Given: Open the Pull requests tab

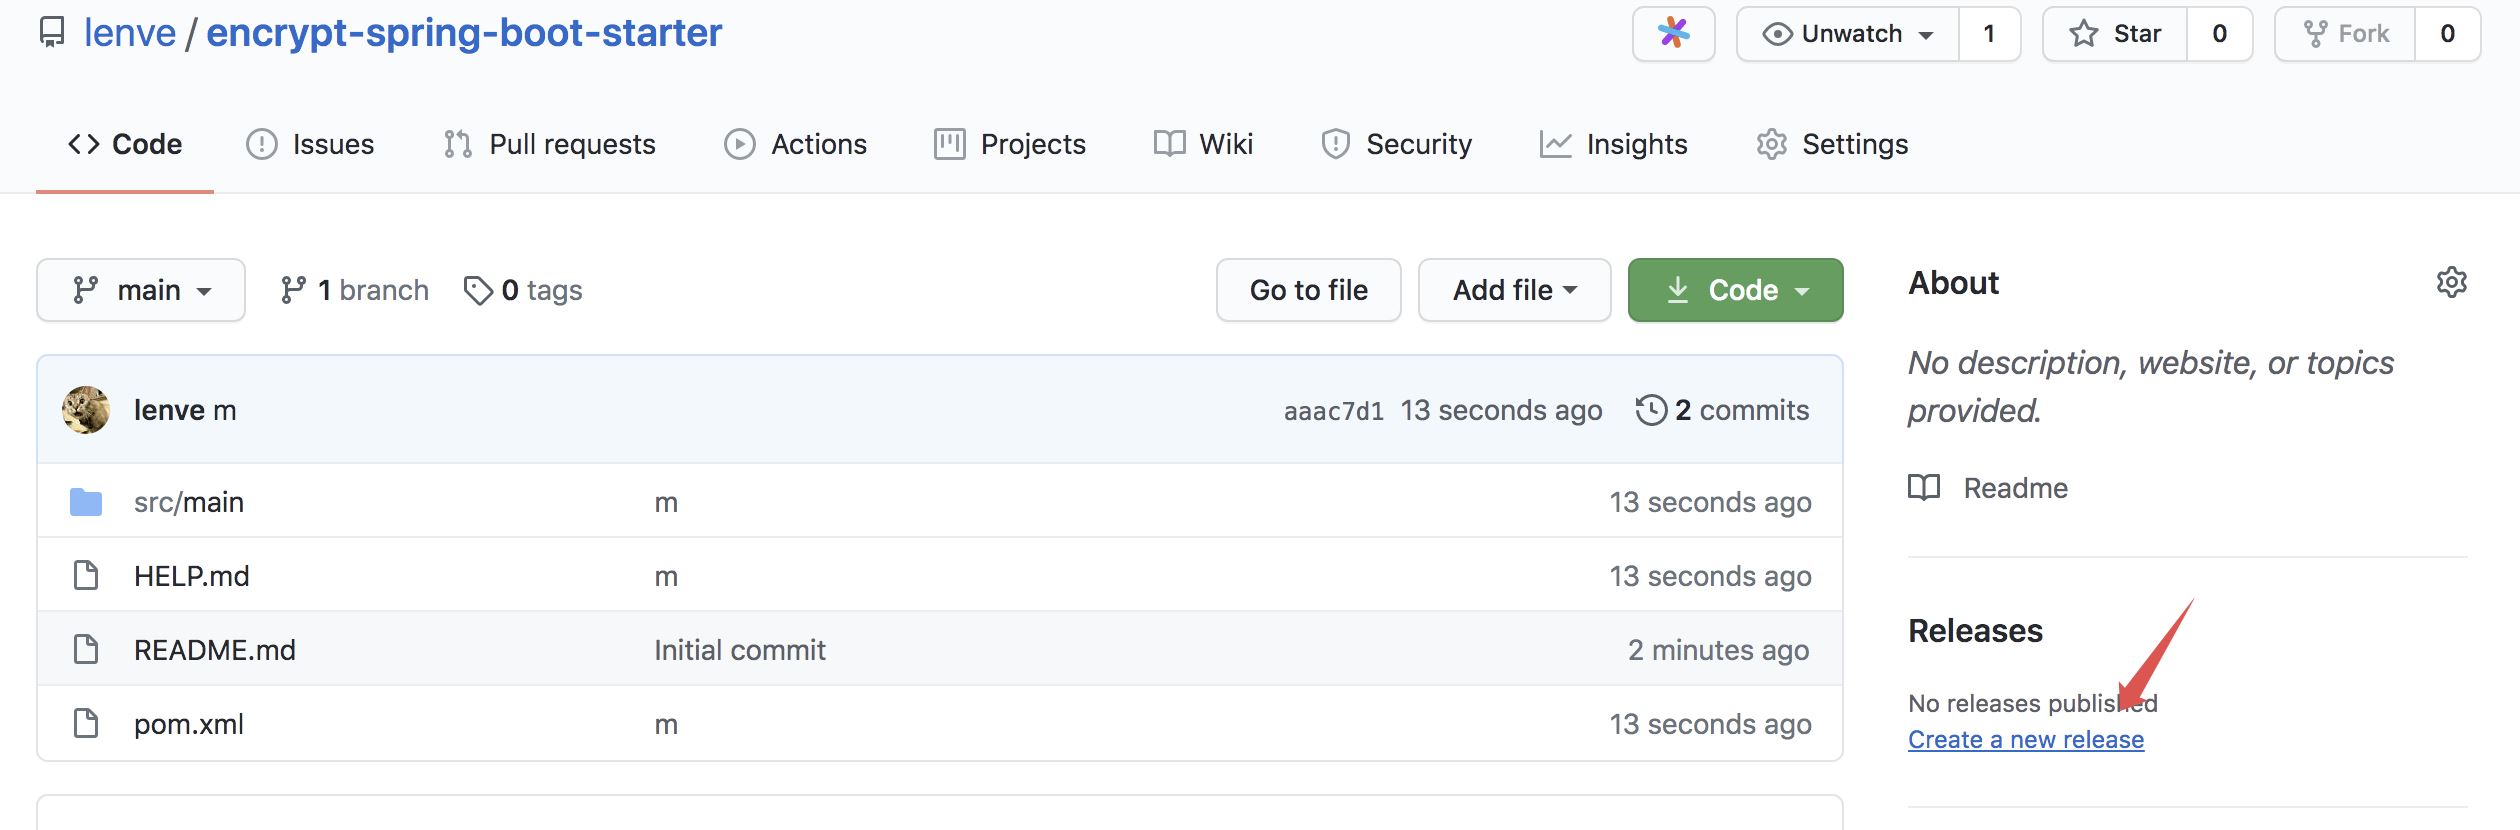Looking at the screenshot, I should click(x=549, y=144).
